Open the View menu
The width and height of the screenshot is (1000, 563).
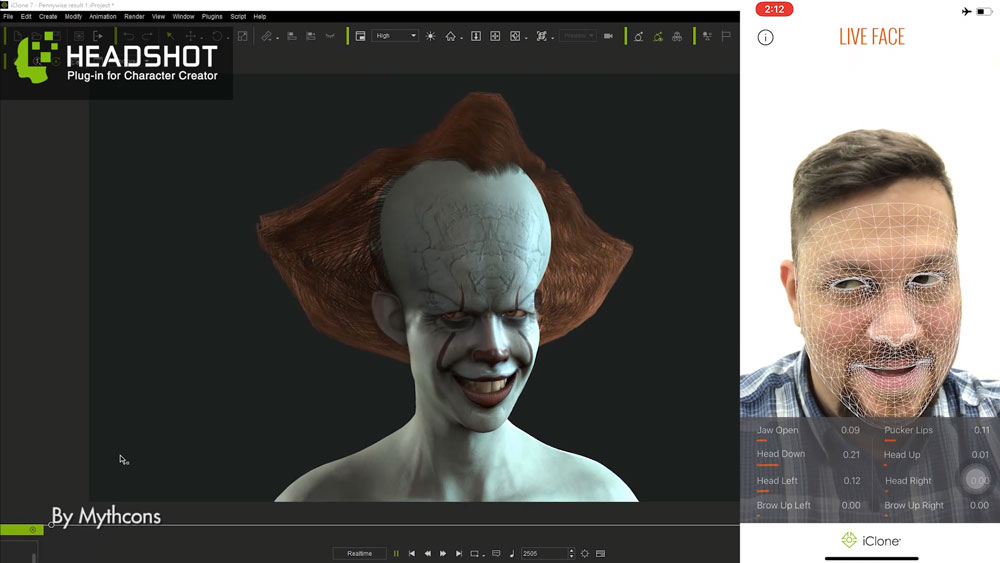tap(158, 17)
